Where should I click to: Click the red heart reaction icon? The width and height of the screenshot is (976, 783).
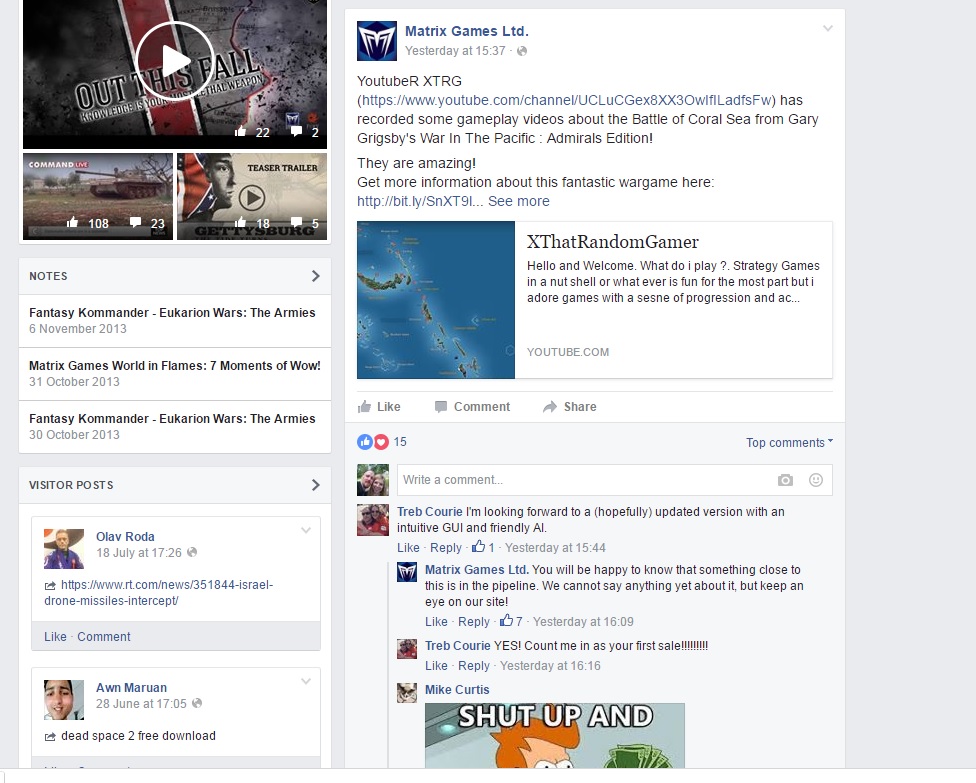(x=381, y=442)
